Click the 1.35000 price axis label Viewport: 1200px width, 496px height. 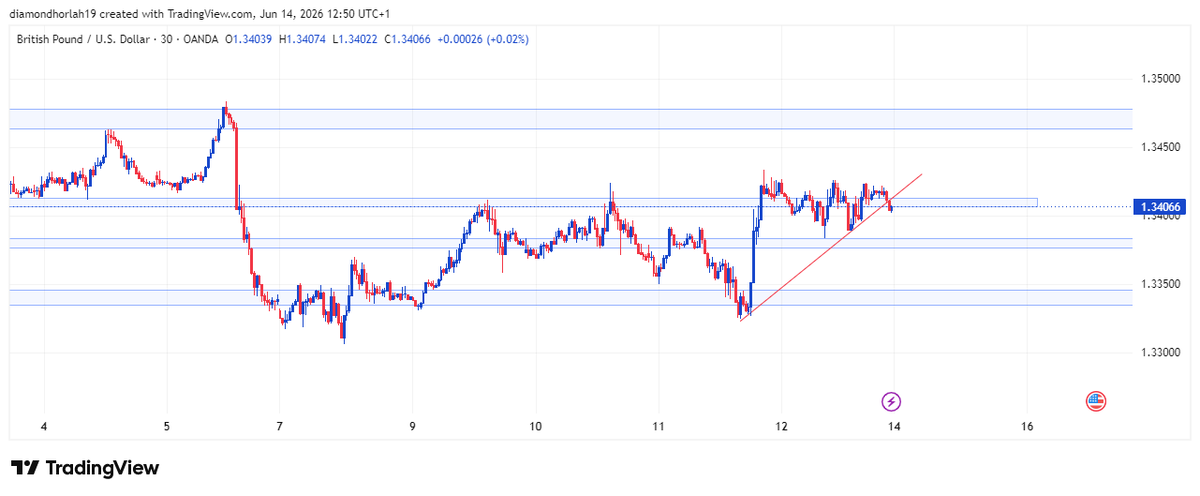tap(1160, 78)
